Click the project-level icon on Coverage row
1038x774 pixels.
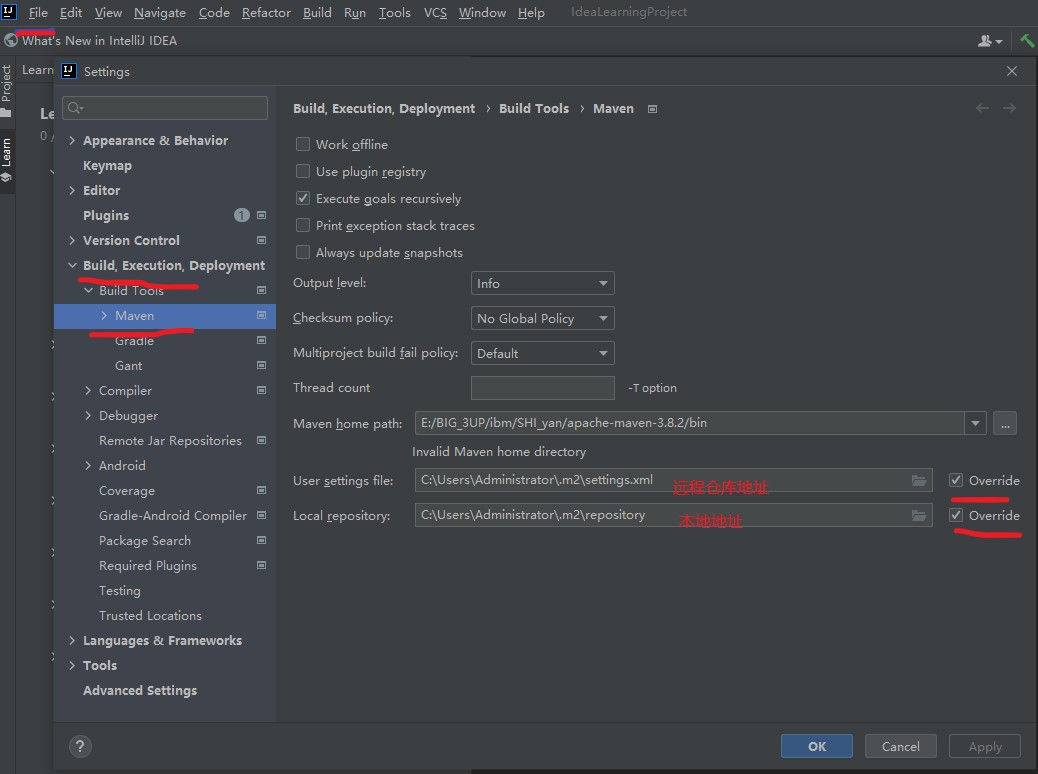click(x=261, y=491)
